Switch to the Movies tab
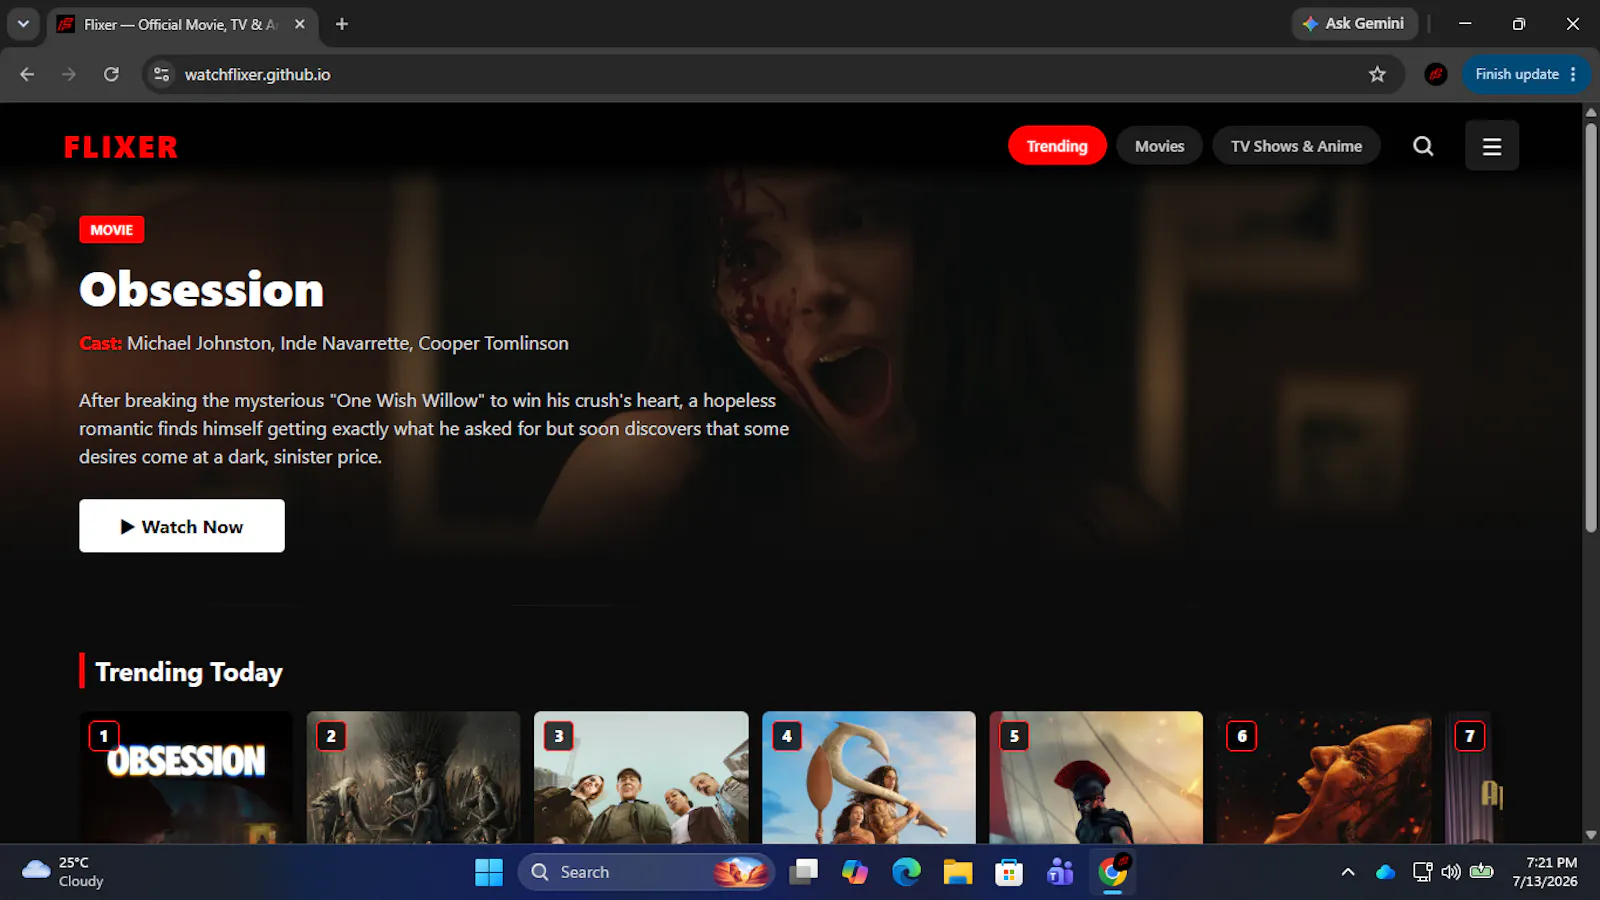The image size is (1600, 900). pos(1159,146)
